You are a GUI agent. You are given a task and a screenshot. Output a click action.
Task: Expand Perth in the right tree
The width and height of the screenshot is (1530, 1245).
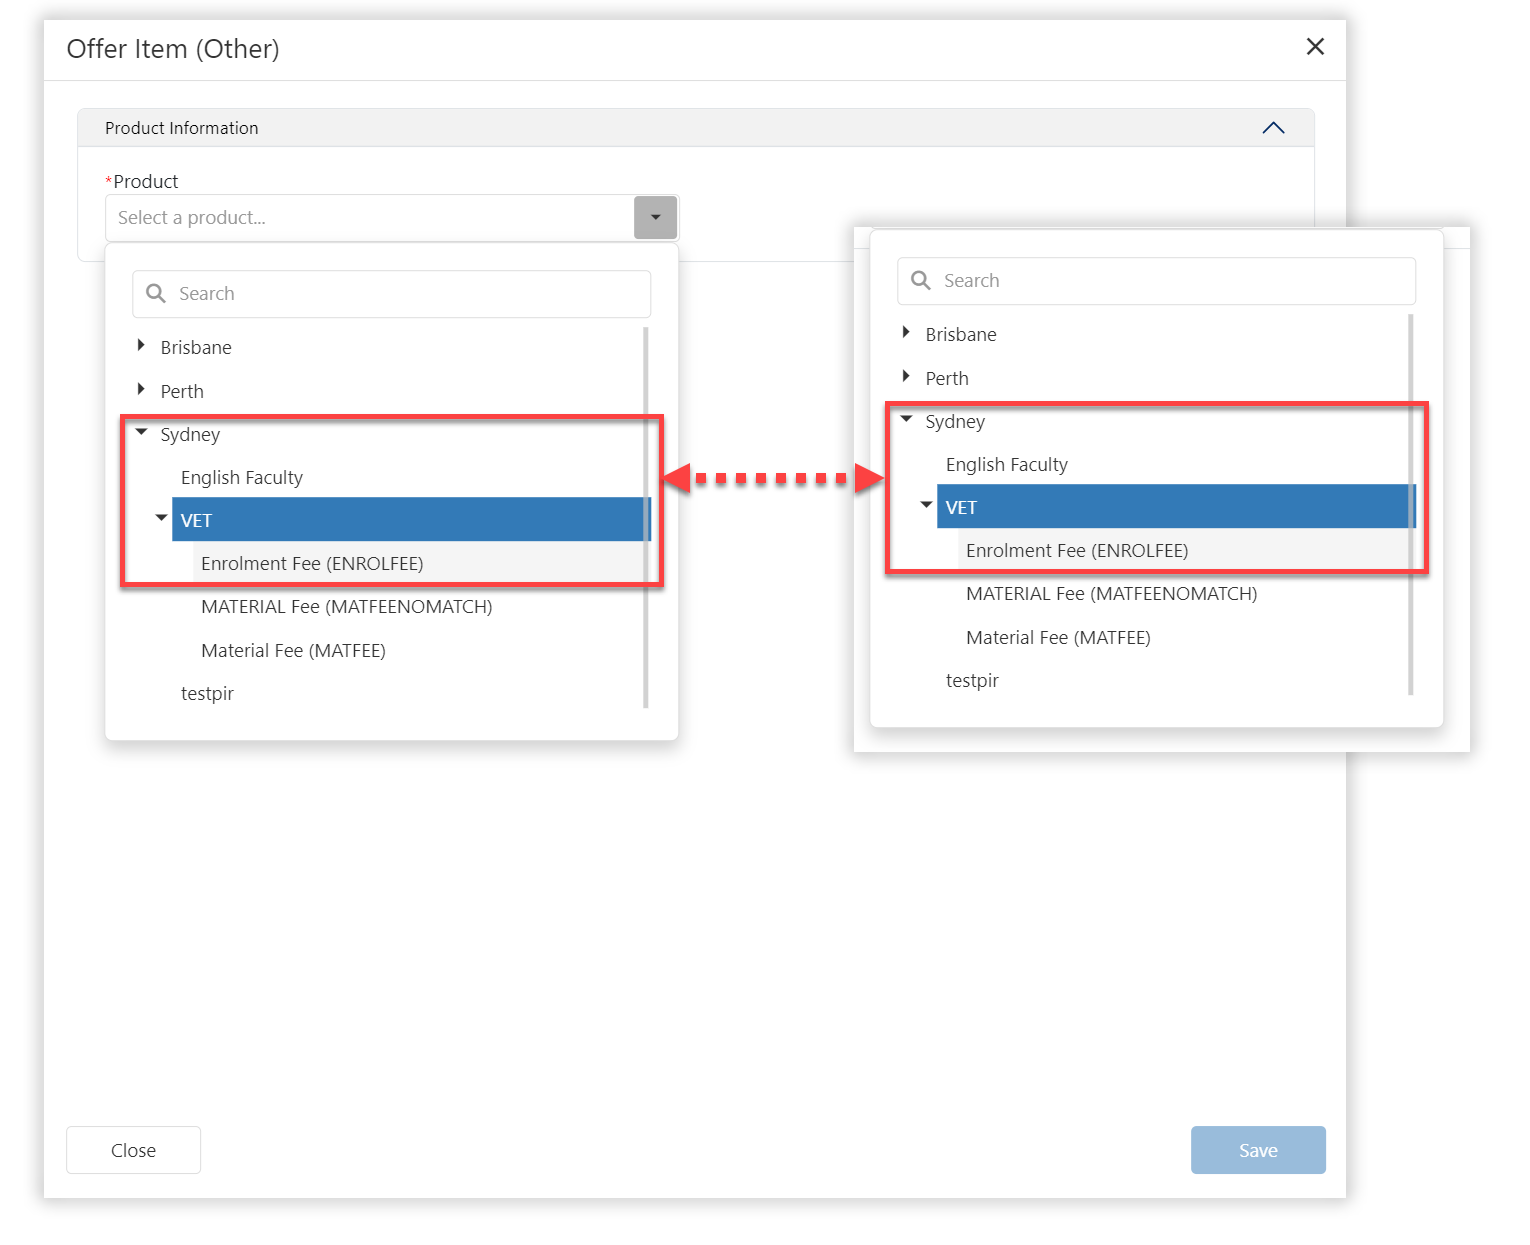(906, 376)
